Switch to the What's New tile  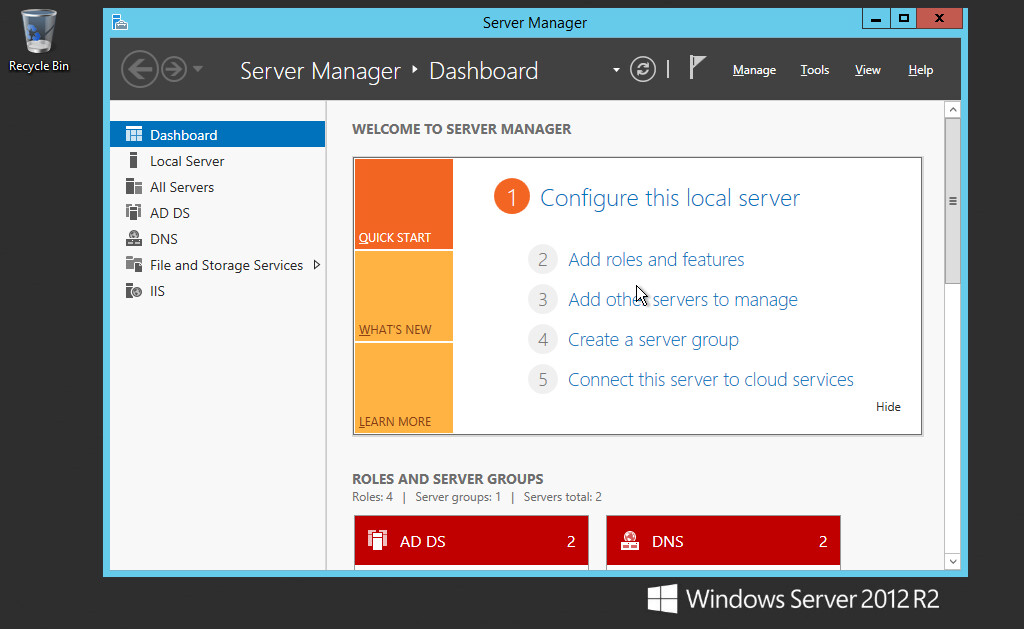(x=404, y=296)
